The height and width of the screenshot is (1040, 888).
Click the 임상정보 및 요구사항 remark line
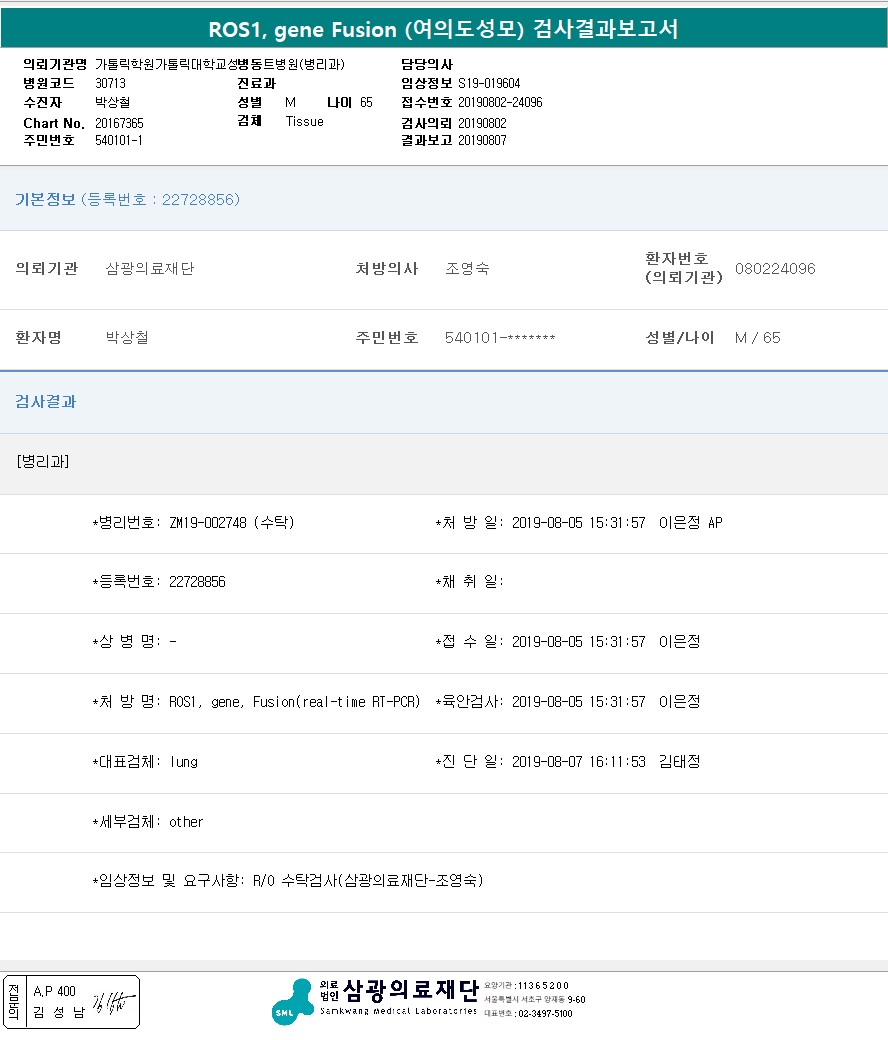288,881
